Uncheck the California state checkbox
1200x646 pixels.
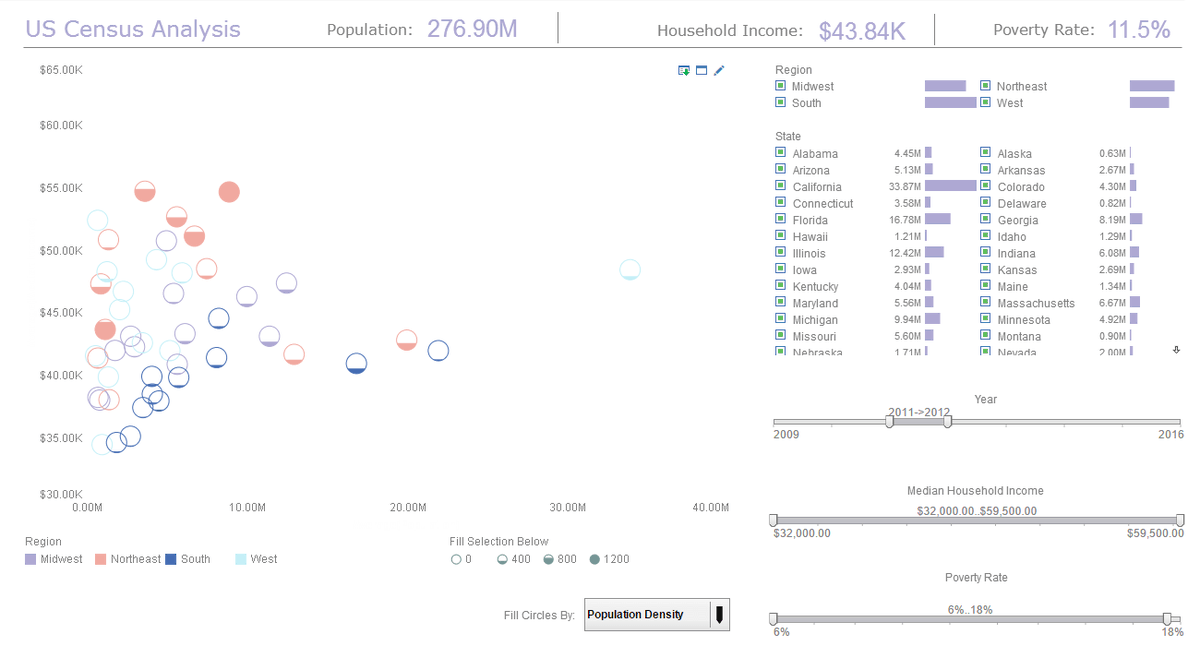pos(781,186)
